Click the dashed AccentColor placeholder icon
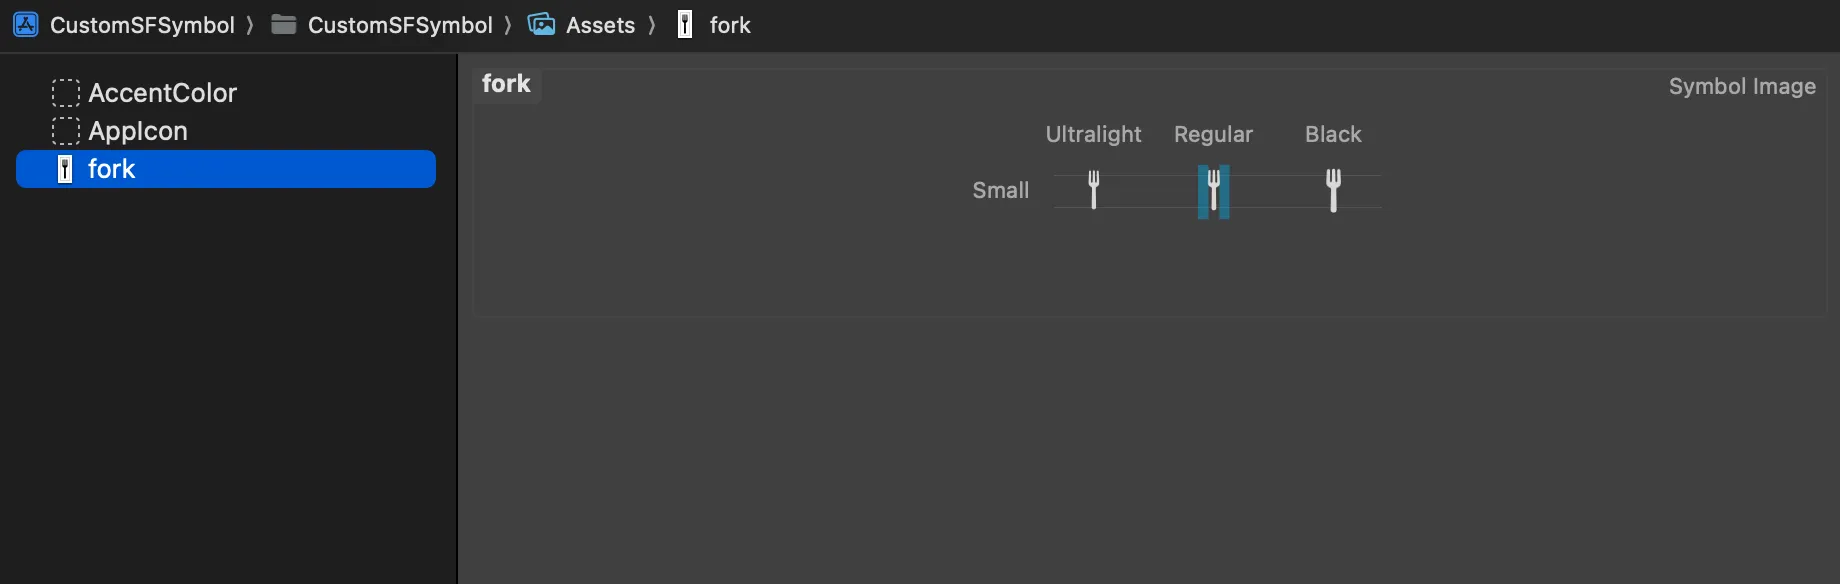This screenshot has height=584, width=1840. pyautogui.click(x=64, y=92)
